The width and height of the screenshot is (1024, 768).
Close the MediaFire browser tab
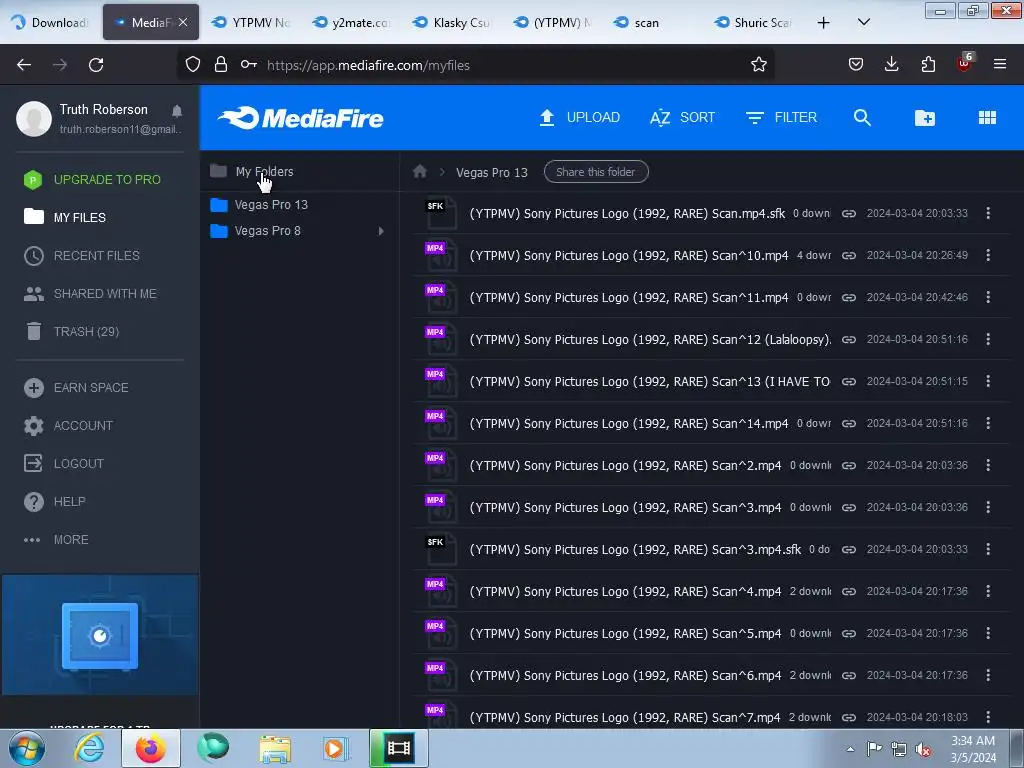coord(183,22)
